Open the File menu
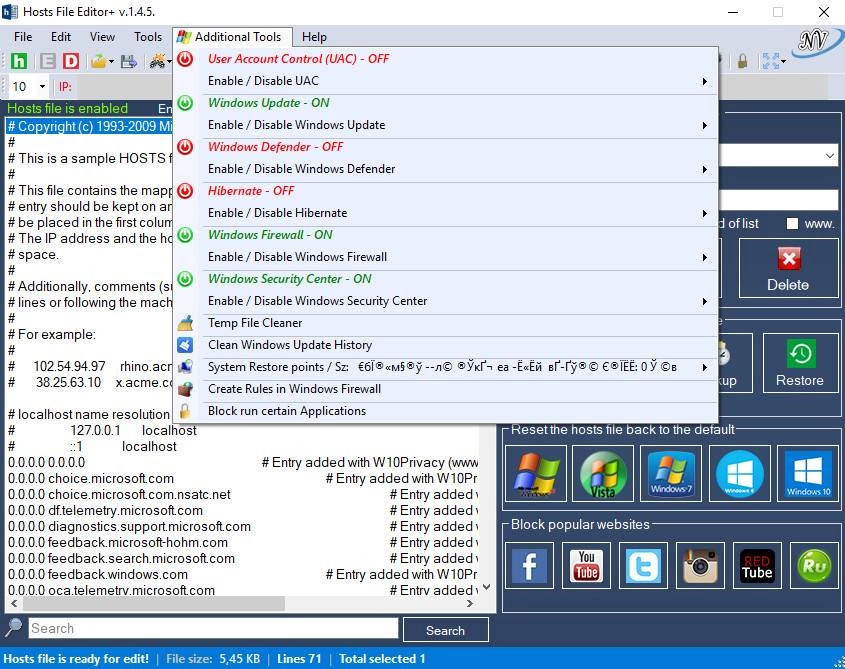845x669 pixels. pos(23,37)
